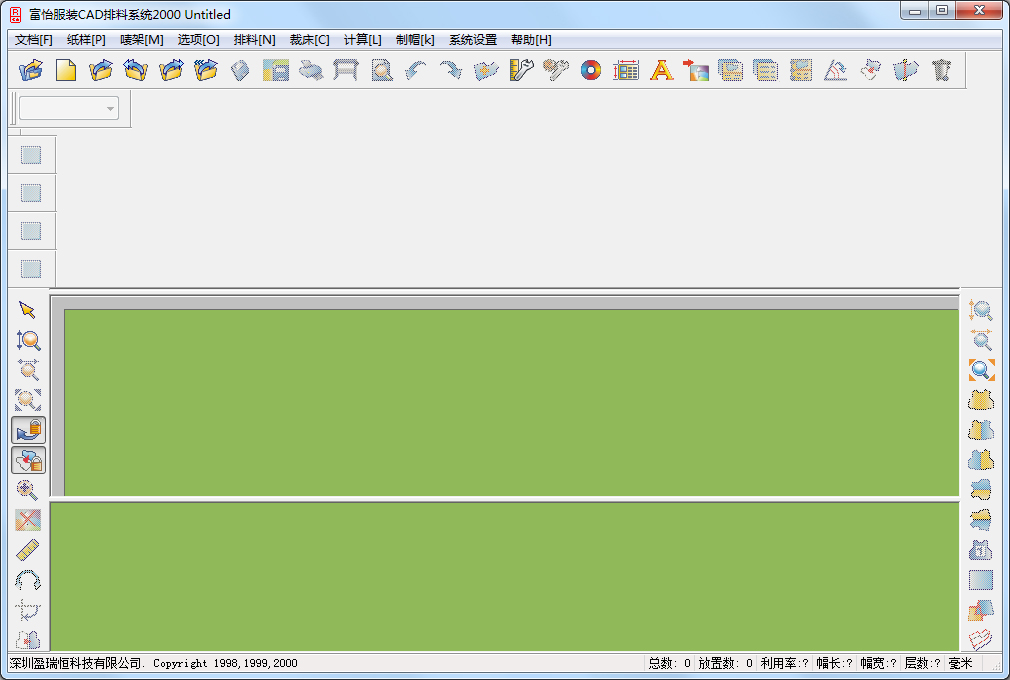
Task: Open the 帮助[H] menu
Action: tap(531, 40)
